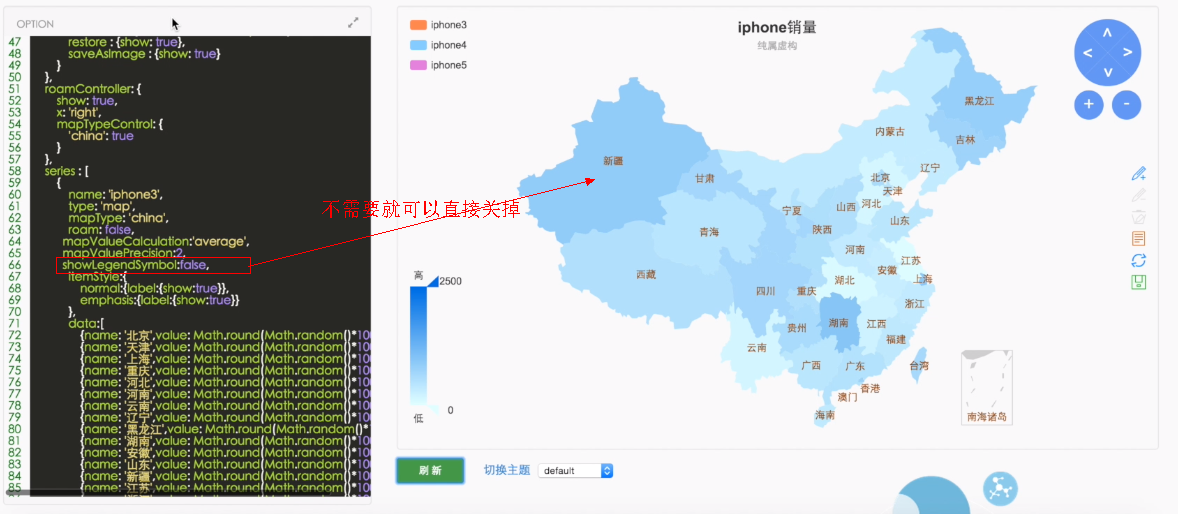Image resolution: width=1178 pixels, height=514 pixels.
Task: Select 湖北 province on the map
Action: click(x=844, y=280)
